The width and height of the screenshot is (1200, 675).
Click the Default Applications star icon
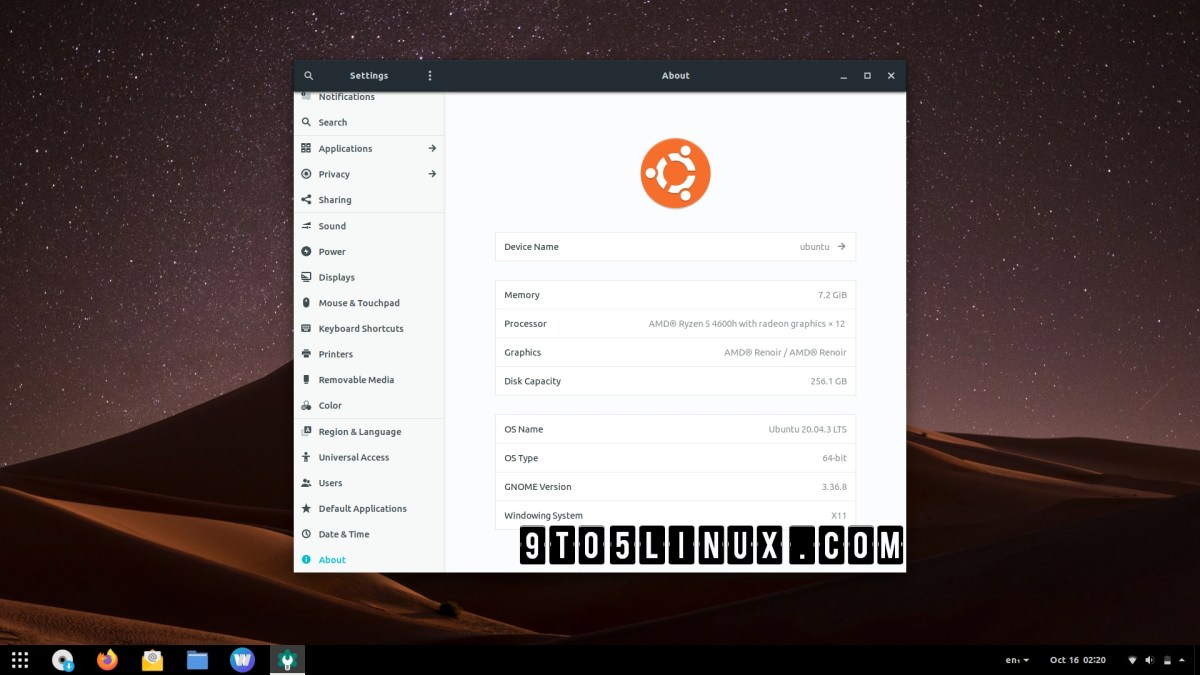click(306, 509)
